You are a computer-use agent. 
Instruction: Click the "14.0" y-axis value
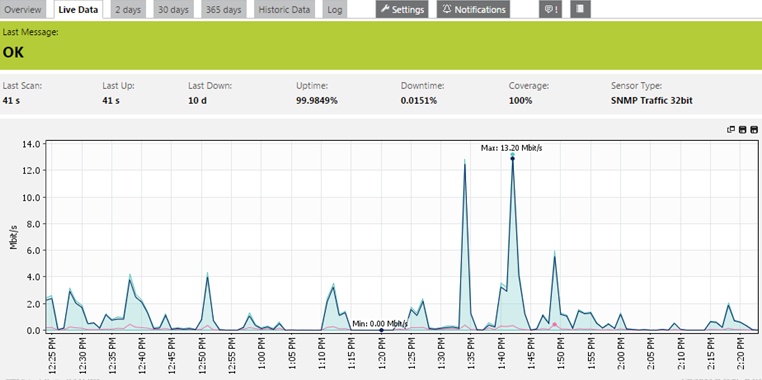(32, 144)
